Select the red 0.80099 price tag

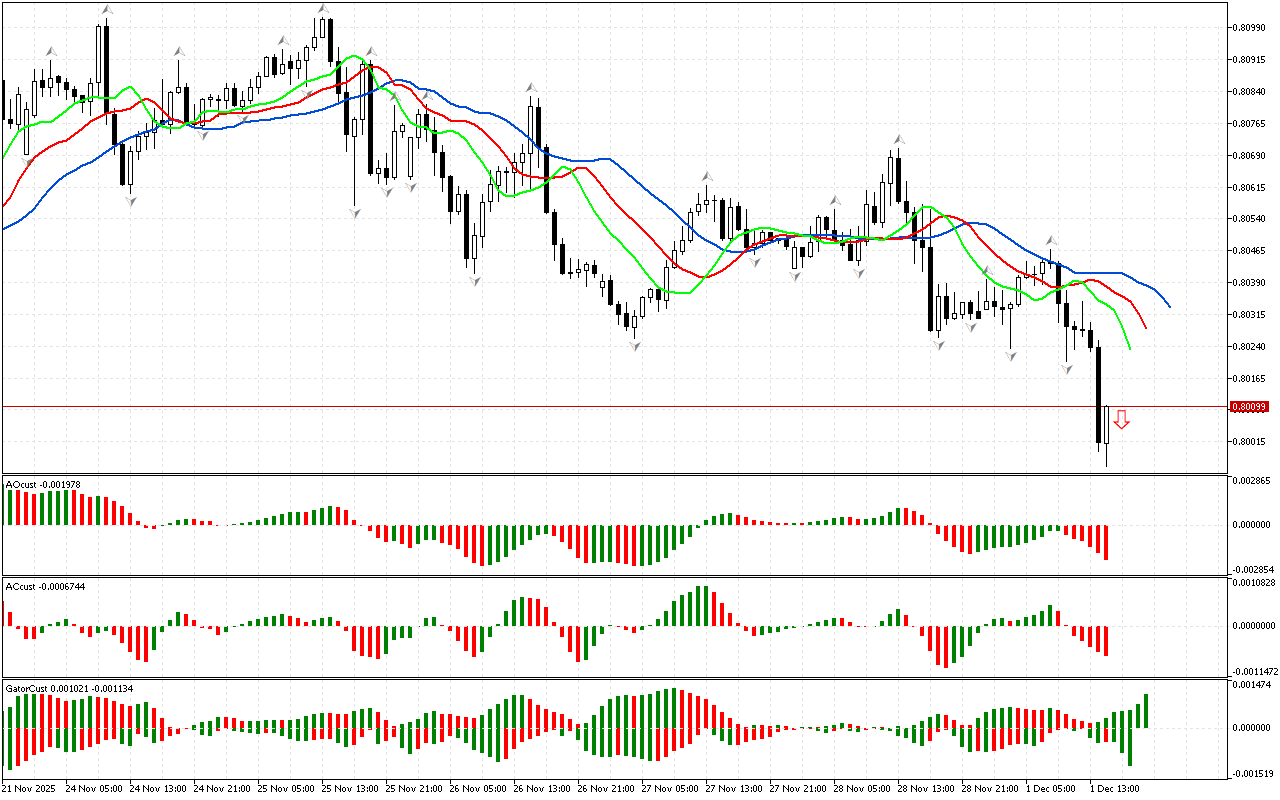1249,407
